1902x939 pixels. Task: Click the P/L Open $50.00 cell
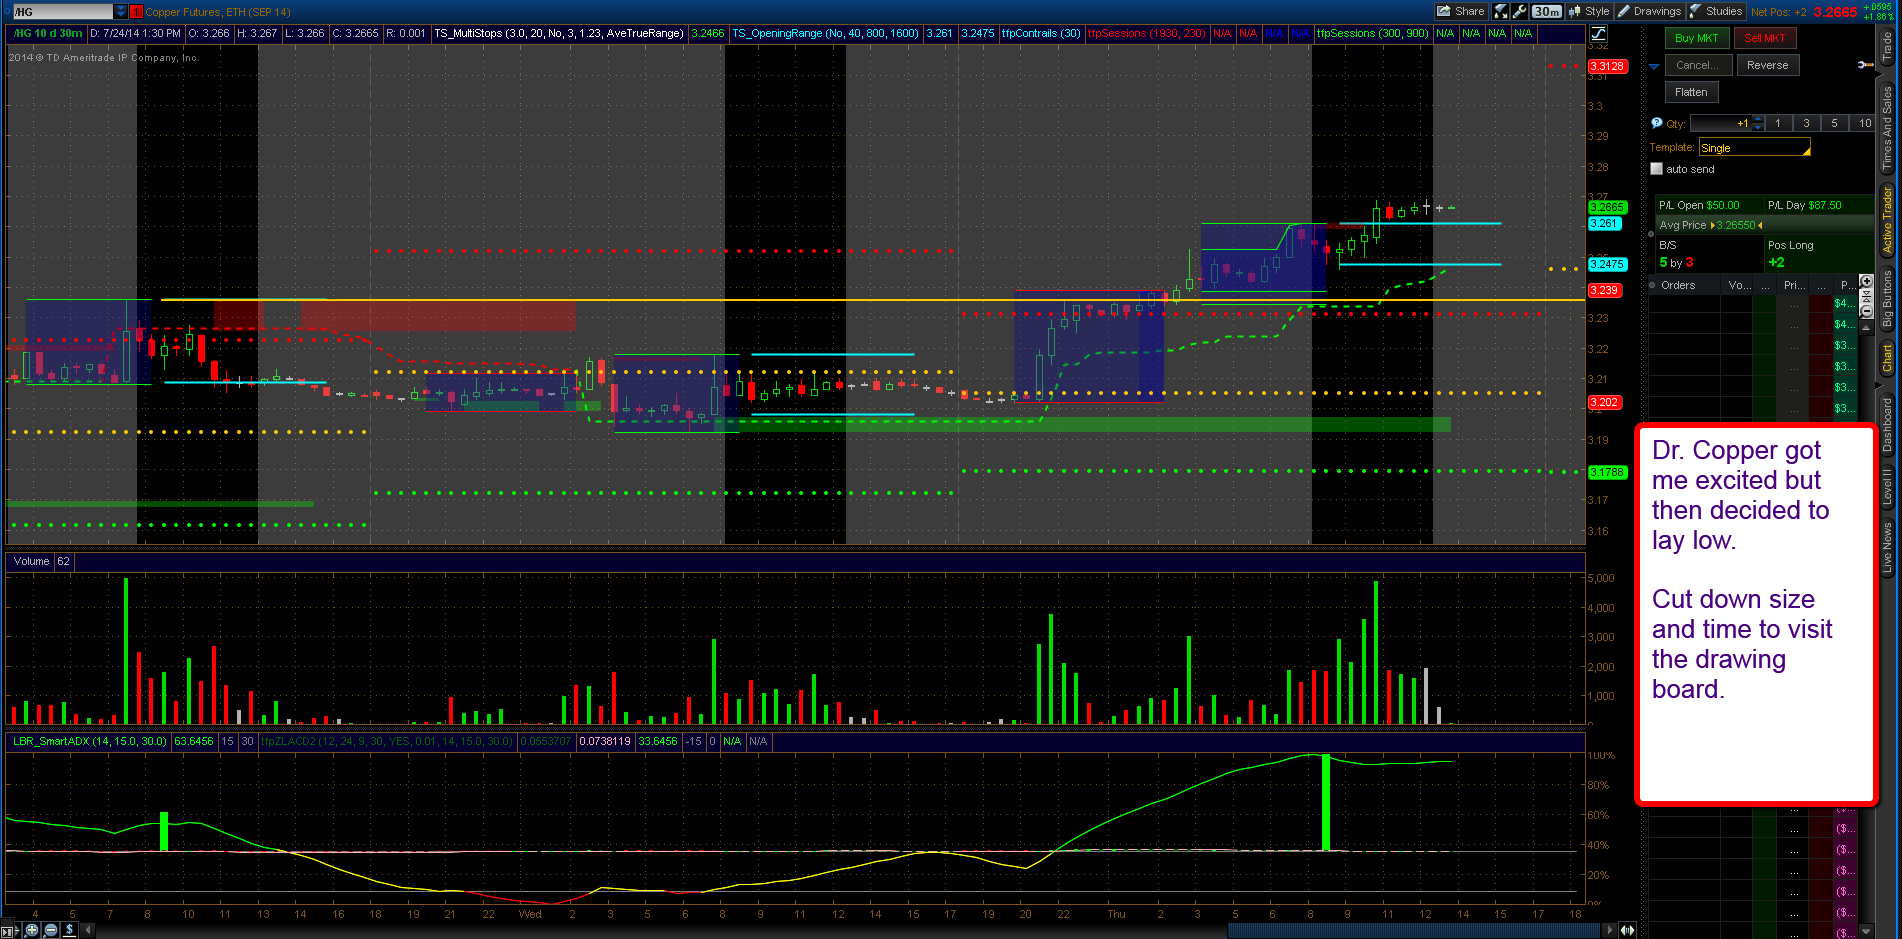1708,205
